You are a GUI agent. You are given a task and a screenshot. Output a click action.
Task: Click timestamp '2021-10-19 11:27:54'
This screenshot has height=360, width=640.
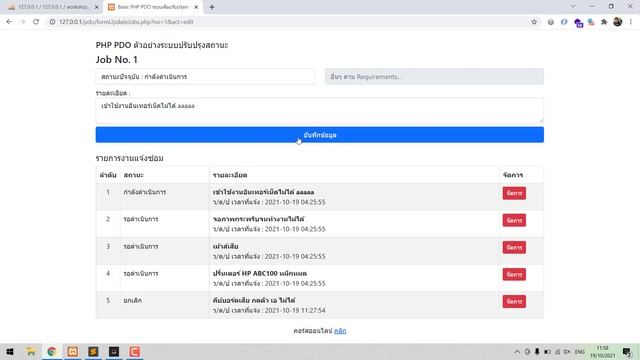click(x=295, y=311)
